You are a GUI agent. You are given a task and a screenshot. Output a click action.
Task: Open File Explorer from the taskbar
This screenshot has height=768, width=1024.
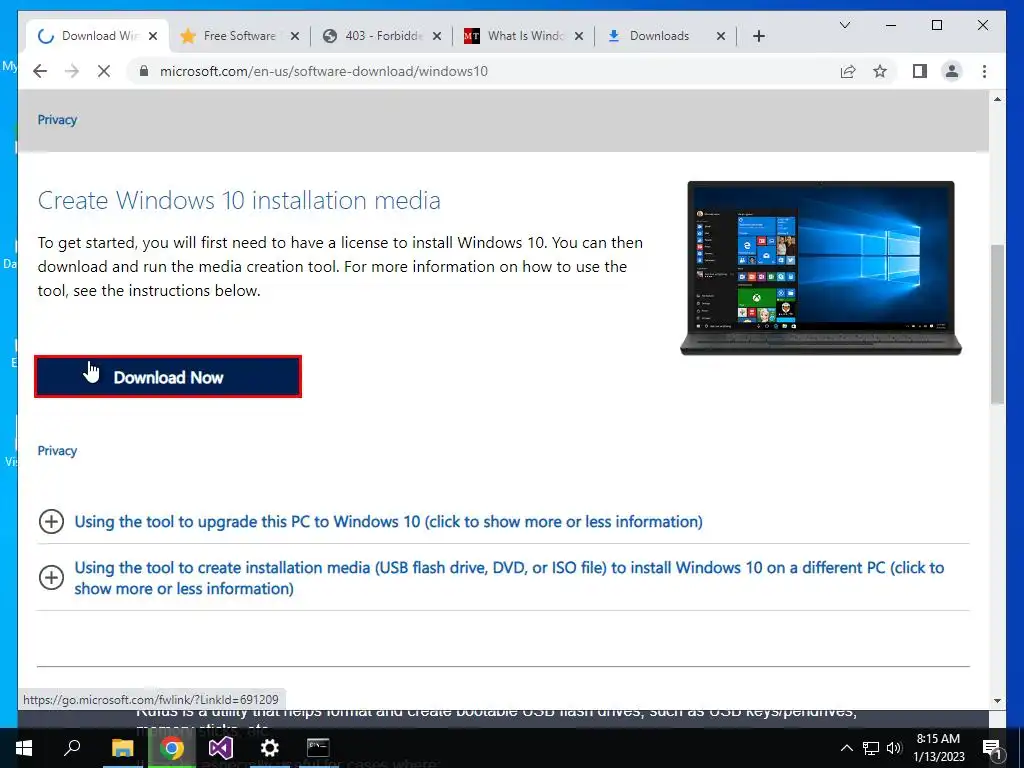pyautogui.click(x=122, y=748)
